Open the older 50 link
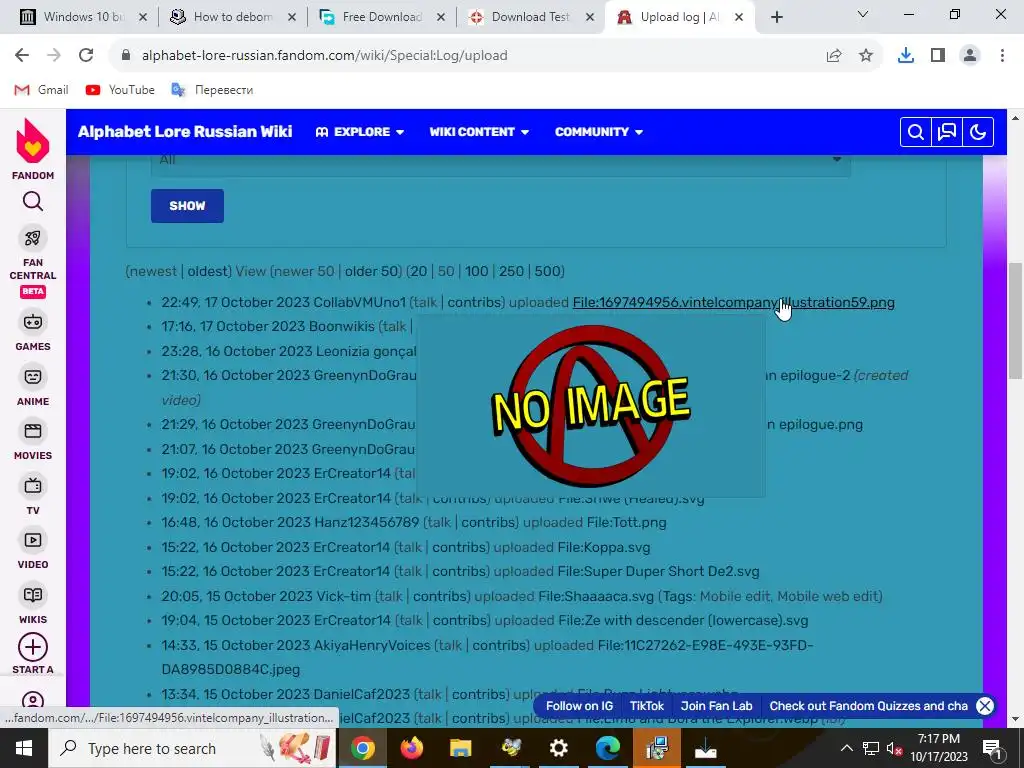 pos(372,271)
